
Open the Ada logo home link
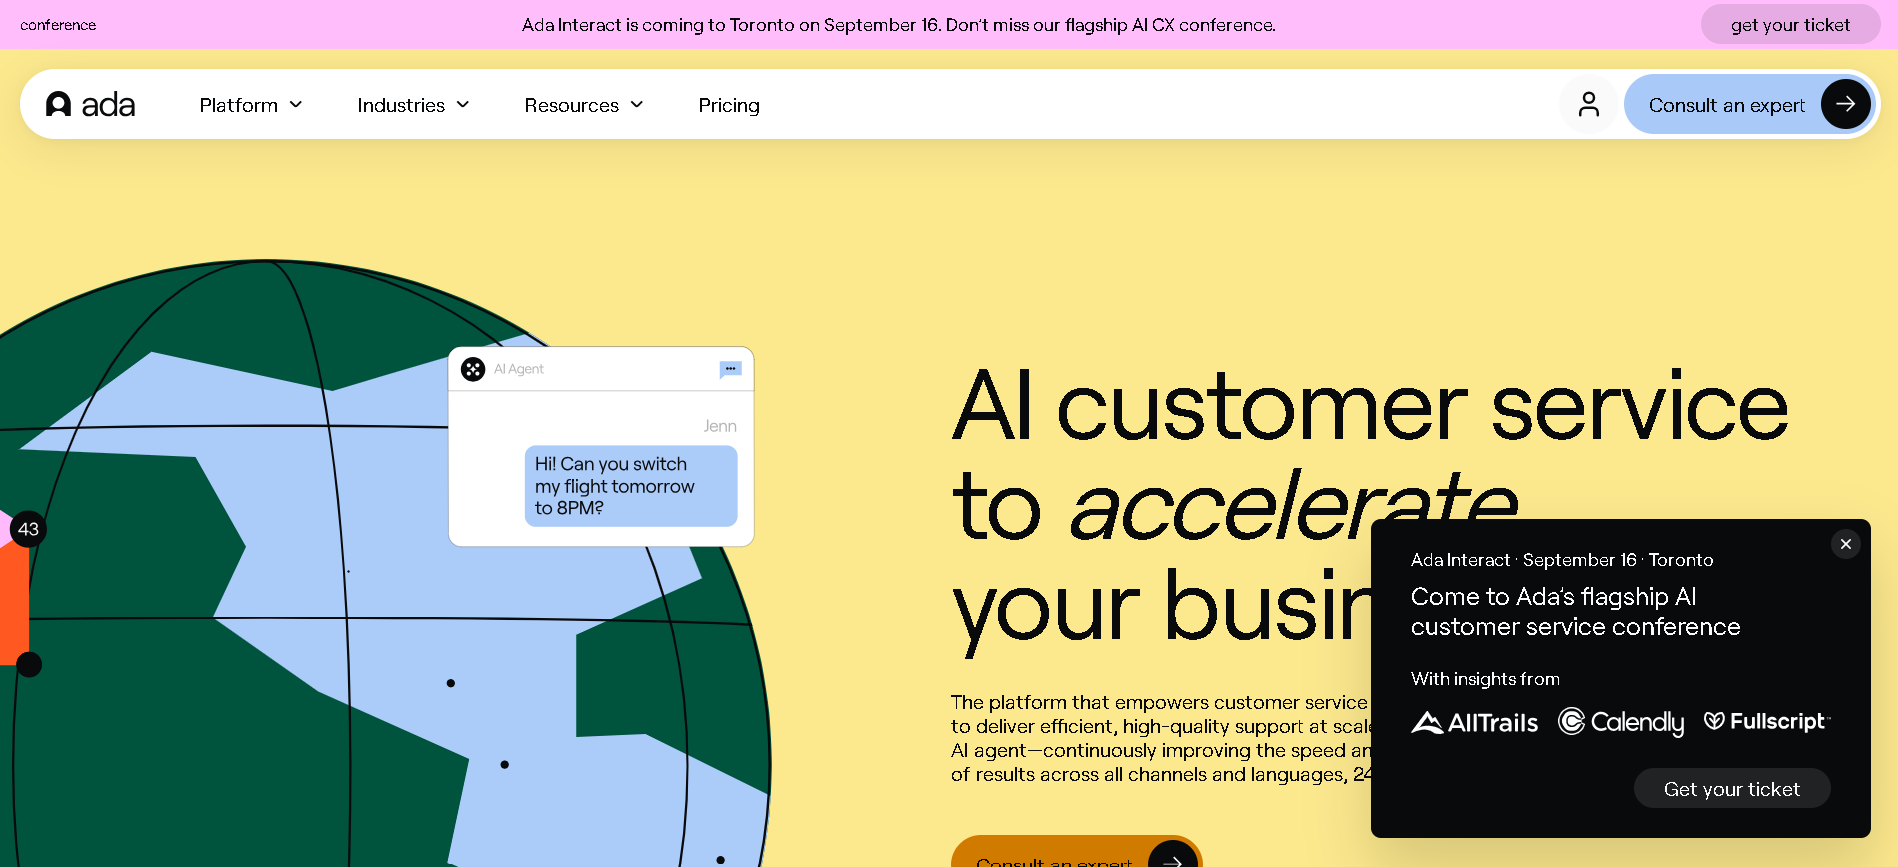pyautogui.click(x=91, y=105)
